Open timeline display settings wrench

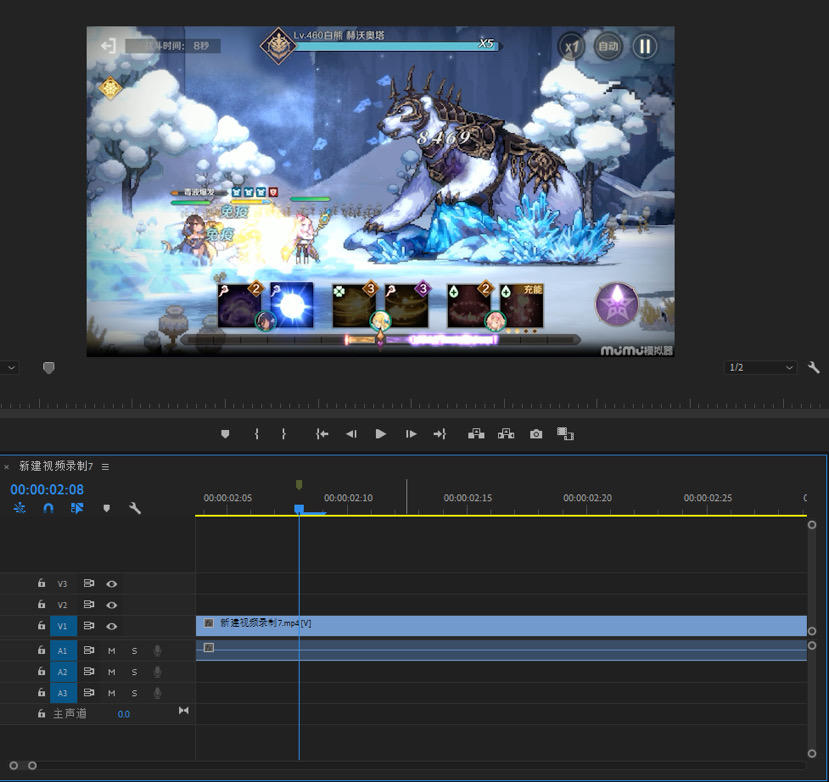tap(135, 508)
